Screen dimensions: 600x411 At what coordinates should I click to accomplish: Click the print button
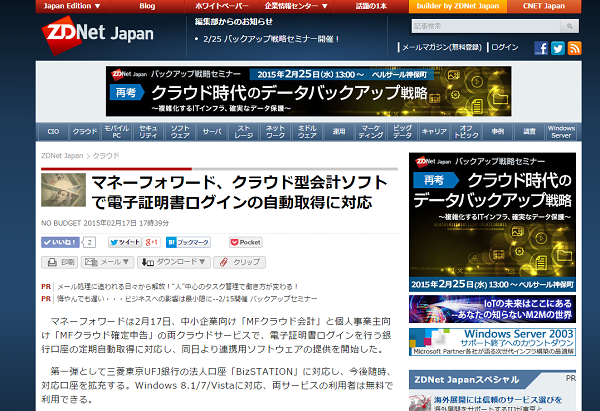pyautogui.click(x=60, y=262)
